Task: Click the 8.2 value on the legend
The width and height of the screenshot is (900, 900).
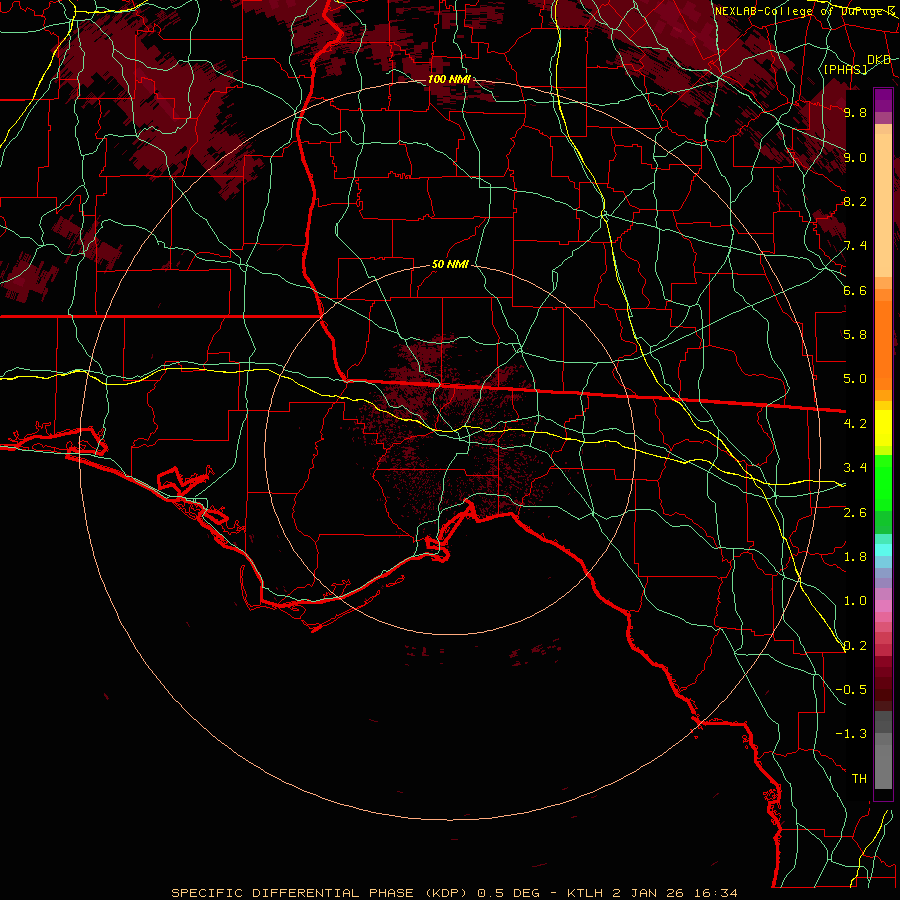Action: (855, 201)
